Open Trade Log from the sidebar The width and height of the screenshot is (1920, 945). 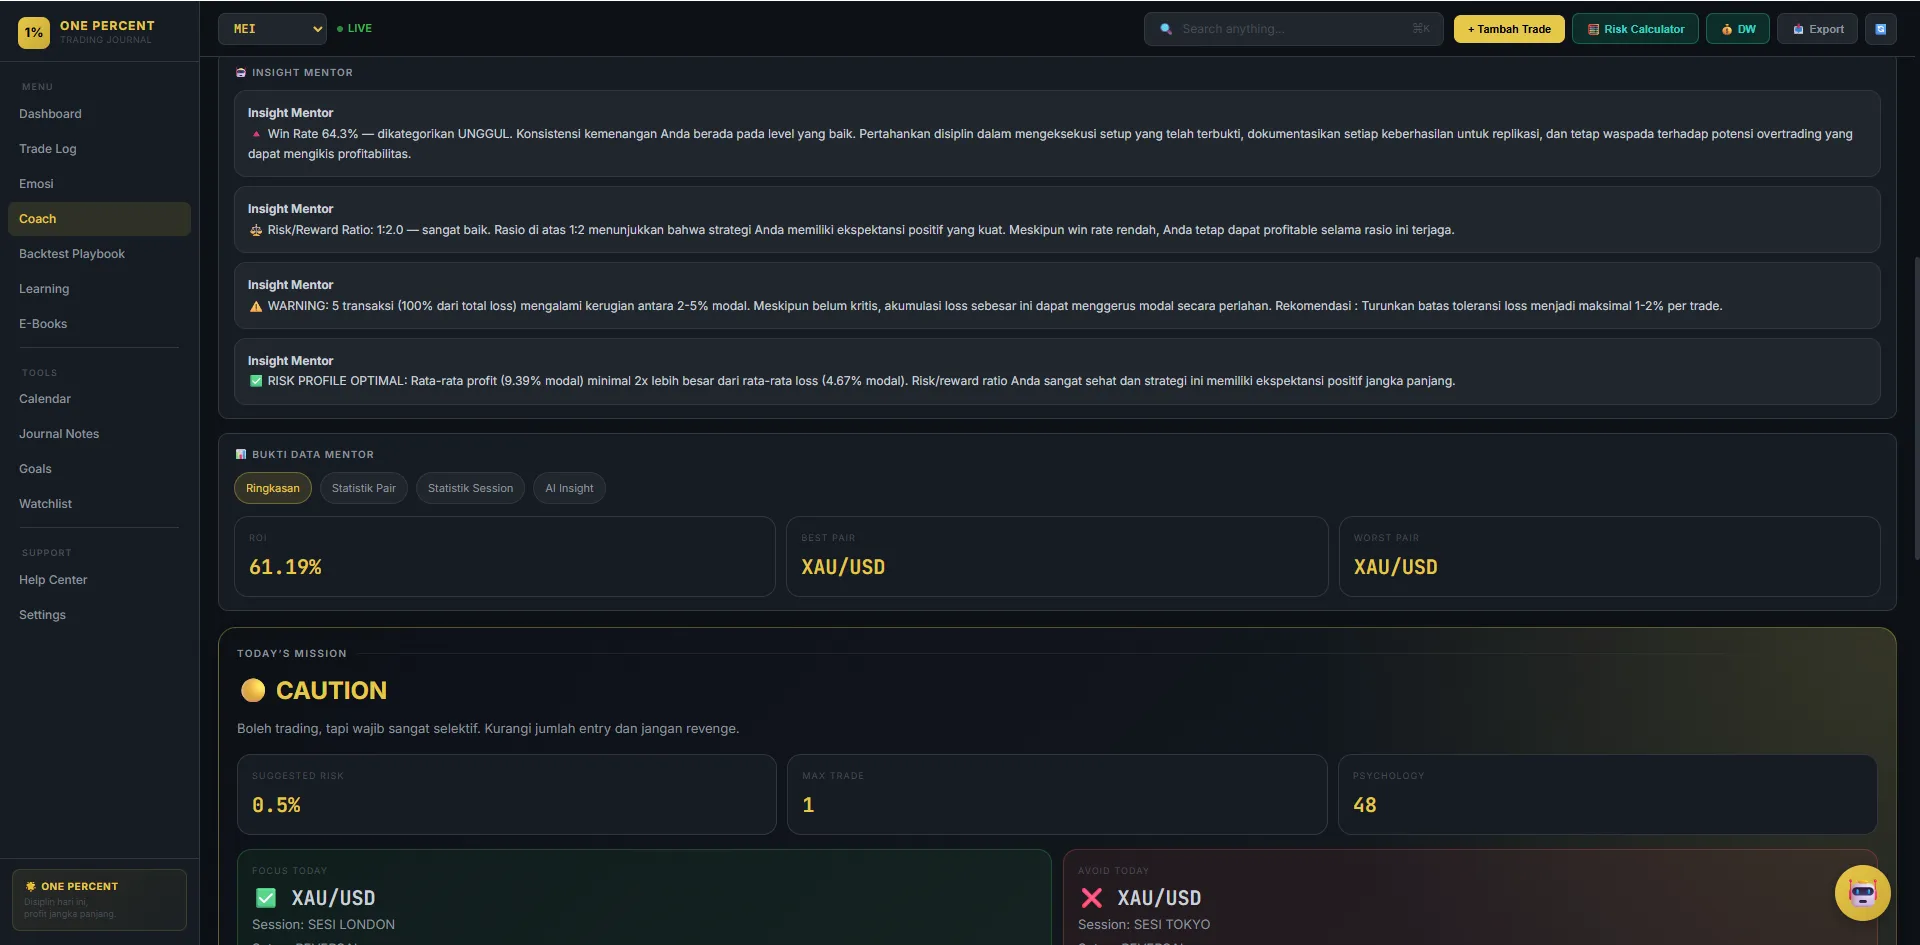click(99, 149)
